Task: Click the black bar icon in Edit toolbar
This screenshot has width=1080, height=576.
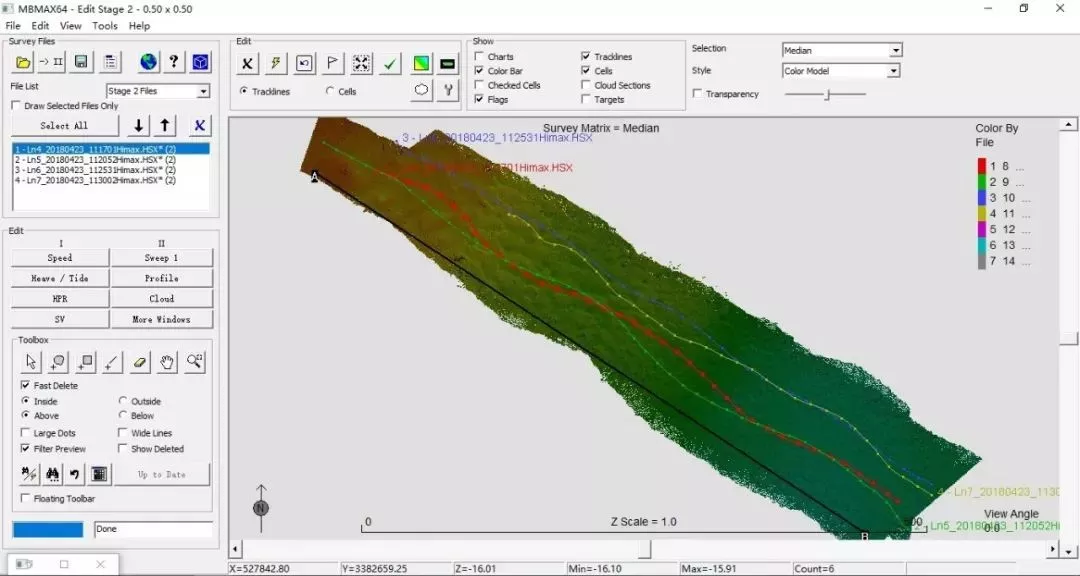Action: pyautogui.click(x=448, y=64)
